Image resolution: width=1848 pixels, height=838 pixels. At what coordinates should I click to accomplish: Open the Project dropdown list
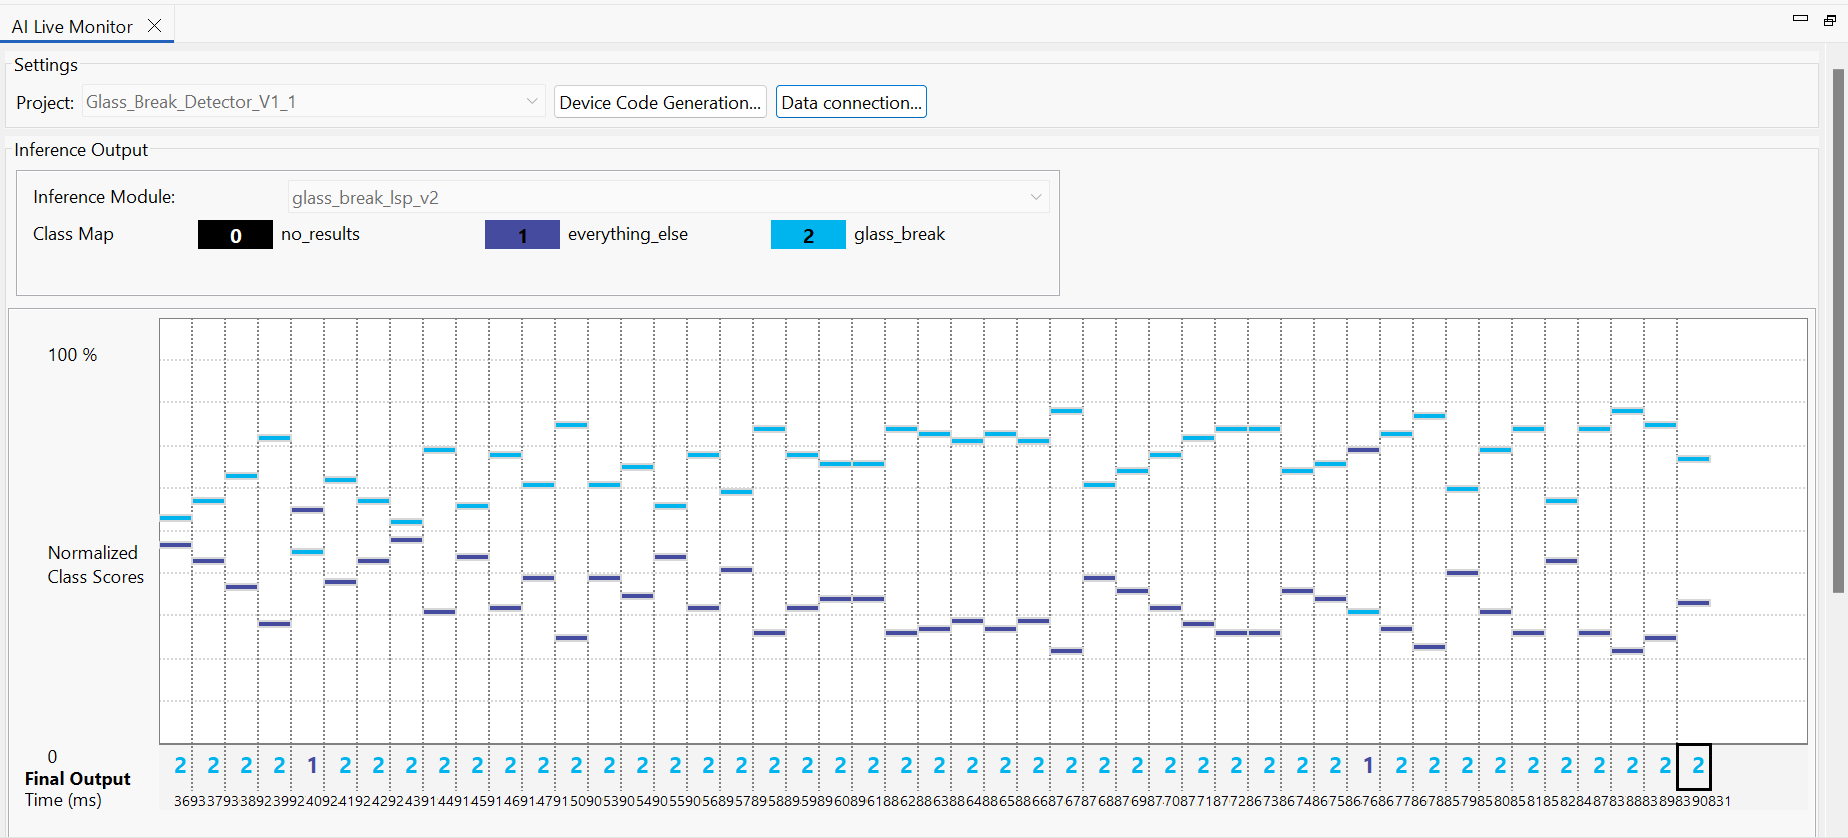pos(531,102)
